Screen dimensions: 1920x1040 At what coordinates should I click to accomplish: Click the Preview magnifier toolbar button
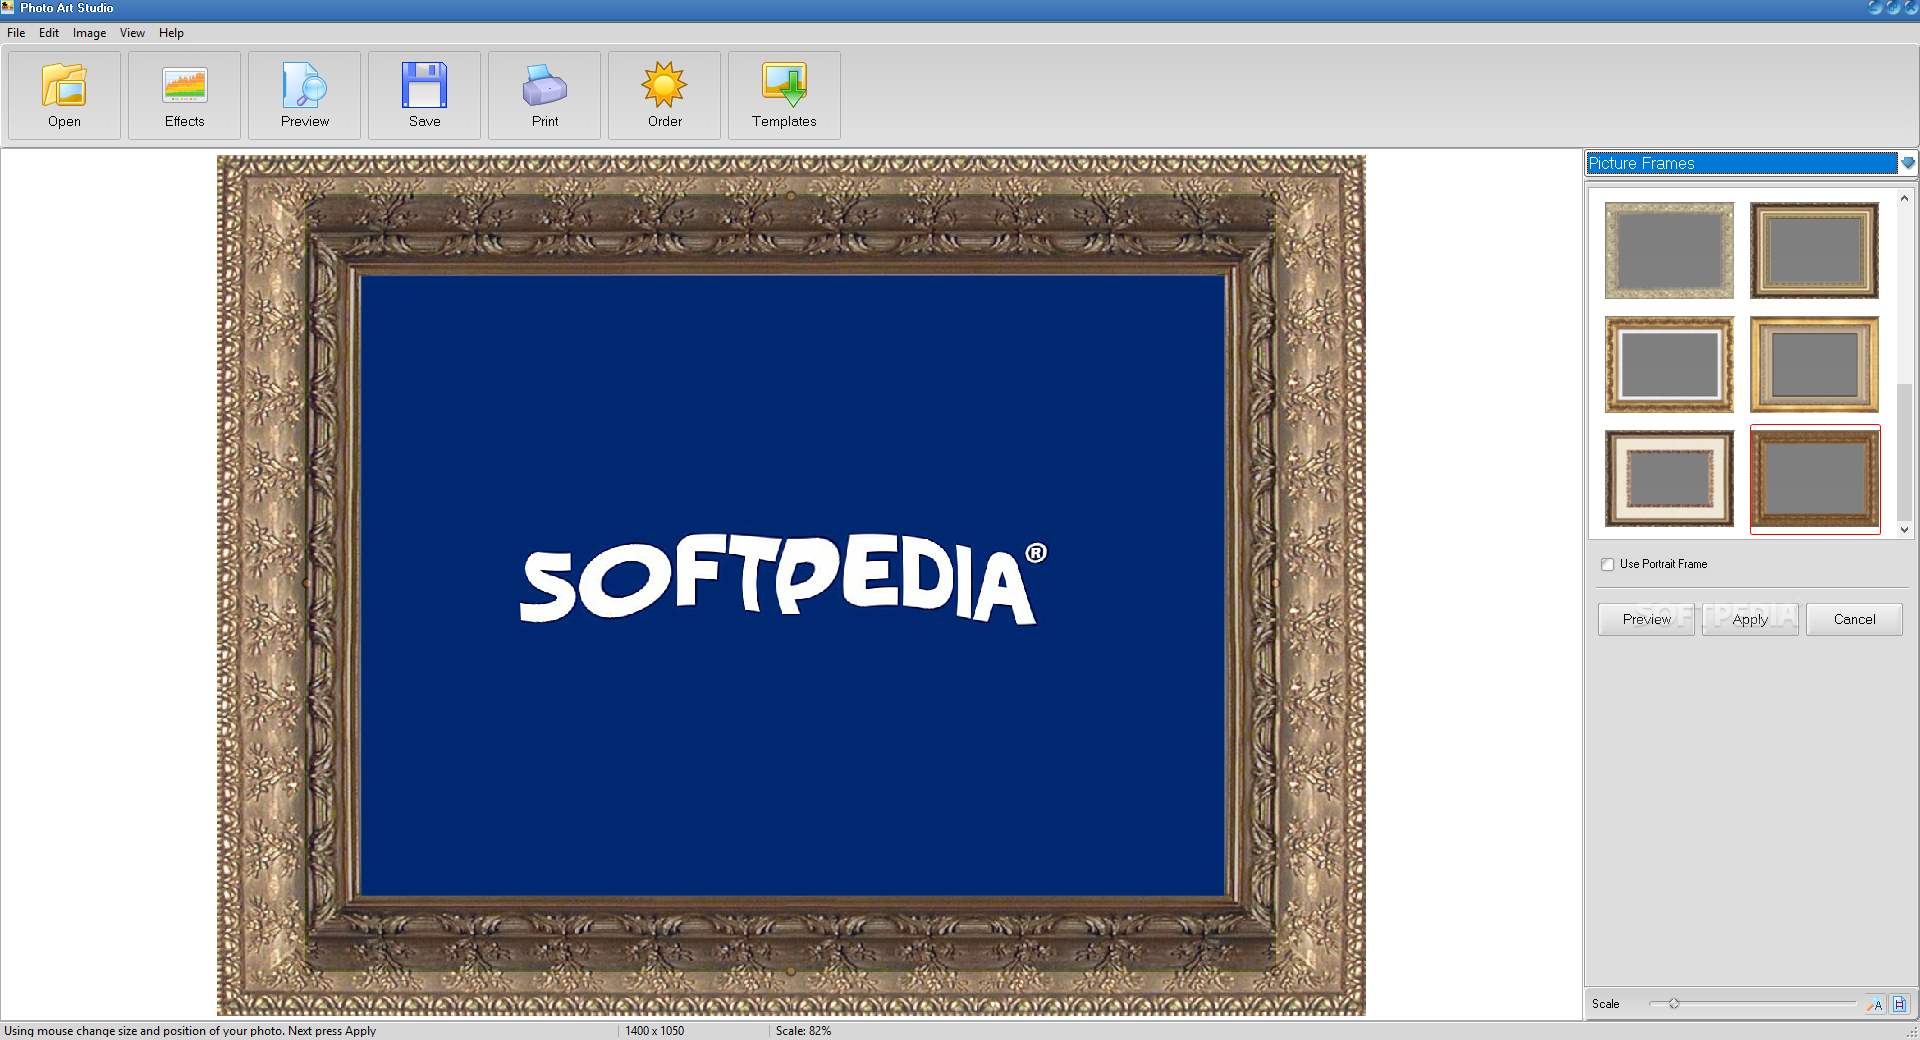(x=304, y=95)
